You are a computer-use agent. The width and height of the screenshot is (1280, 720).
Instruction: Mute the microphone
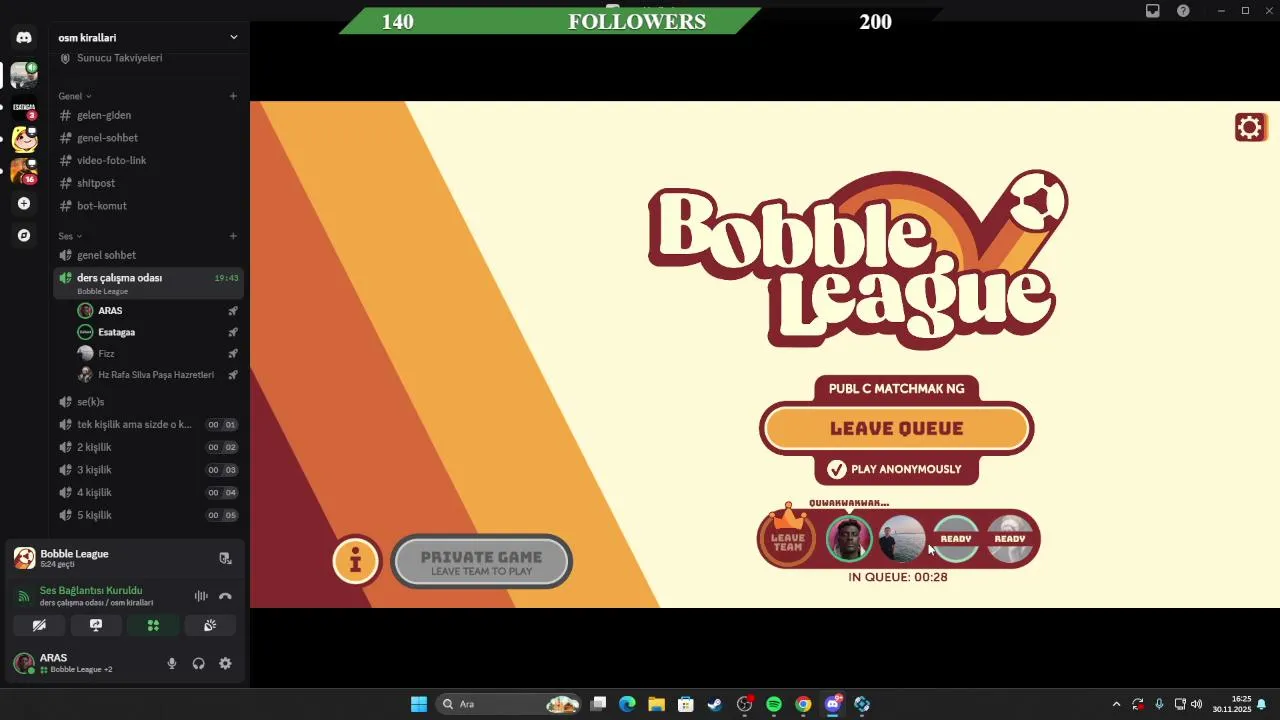(x=172, y=663)
